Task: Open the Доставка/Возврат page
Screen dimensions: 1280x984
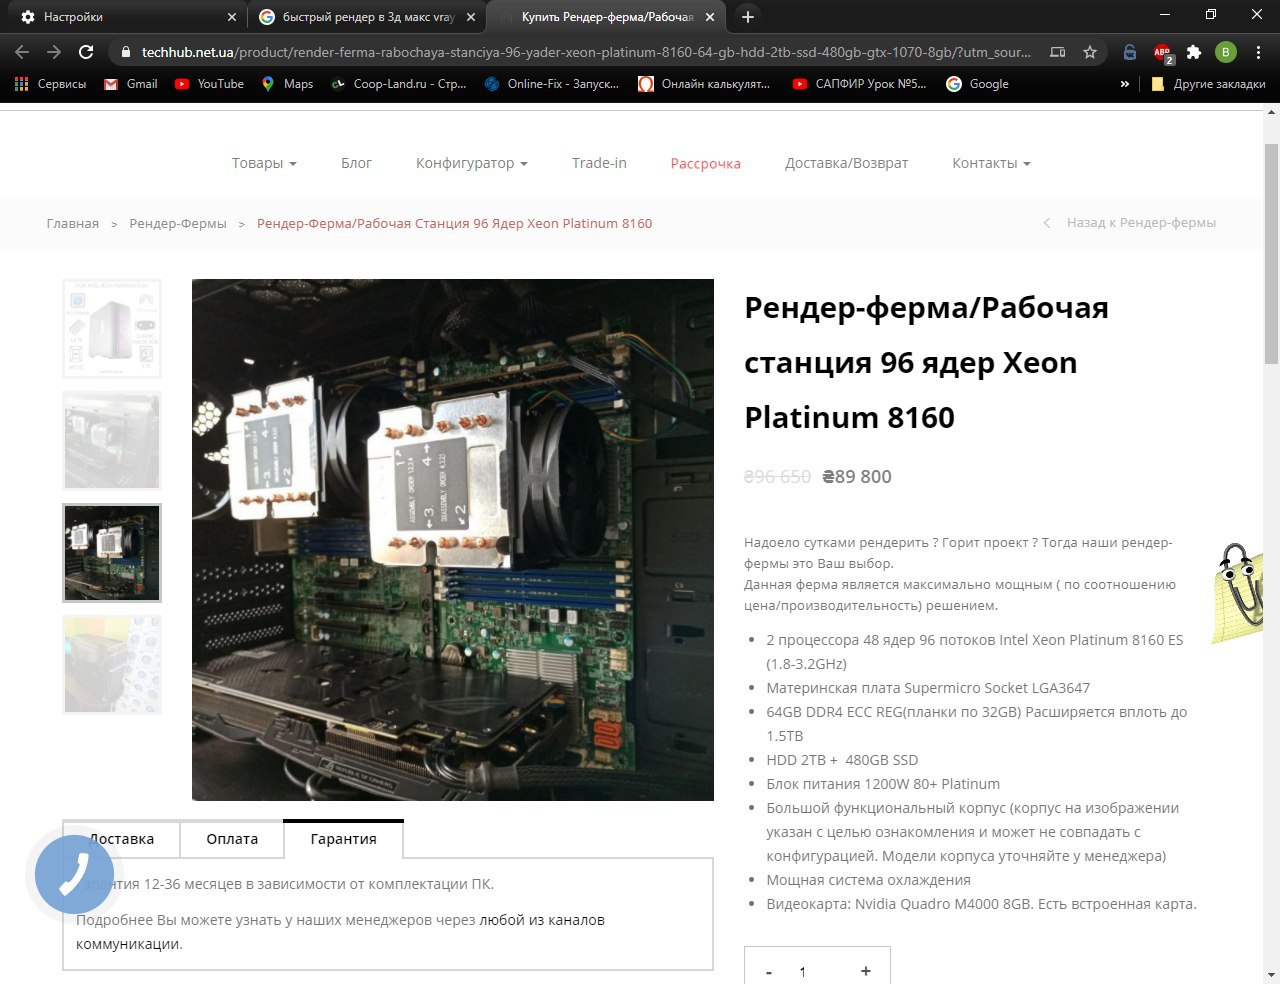Action: 846,163
